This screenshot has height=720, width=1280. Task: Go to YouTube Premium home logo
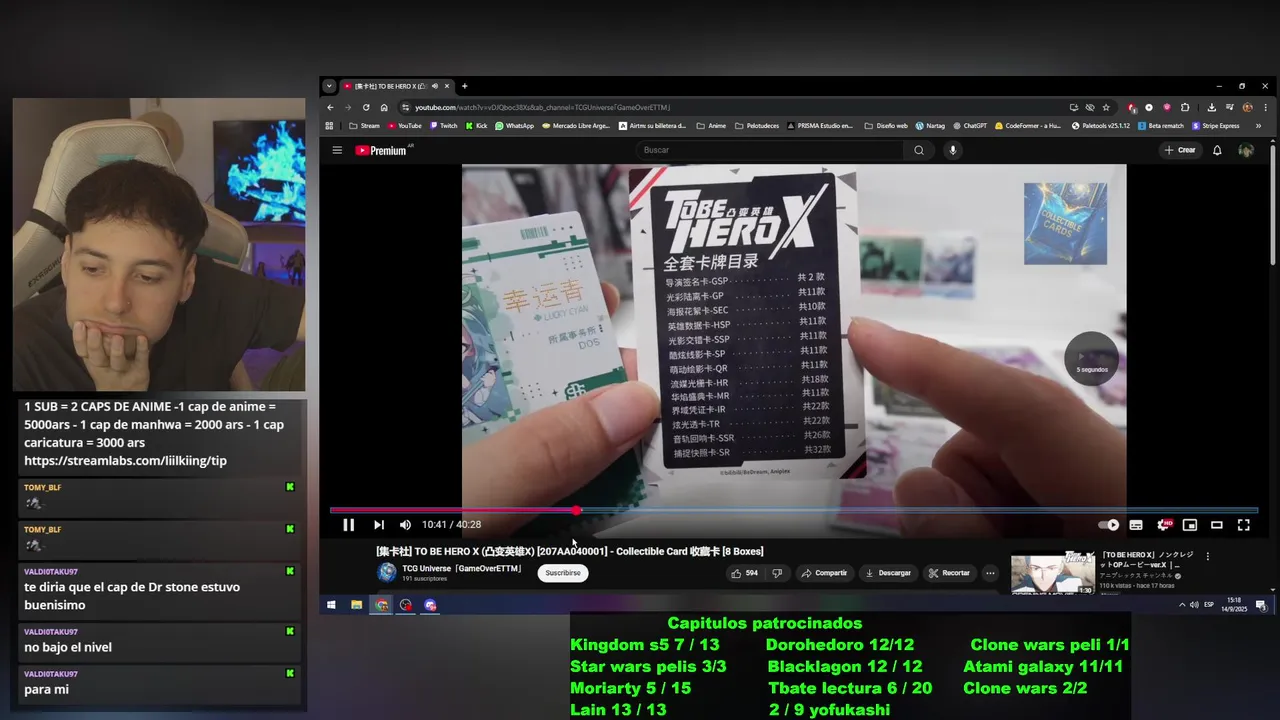click(381, 150)
